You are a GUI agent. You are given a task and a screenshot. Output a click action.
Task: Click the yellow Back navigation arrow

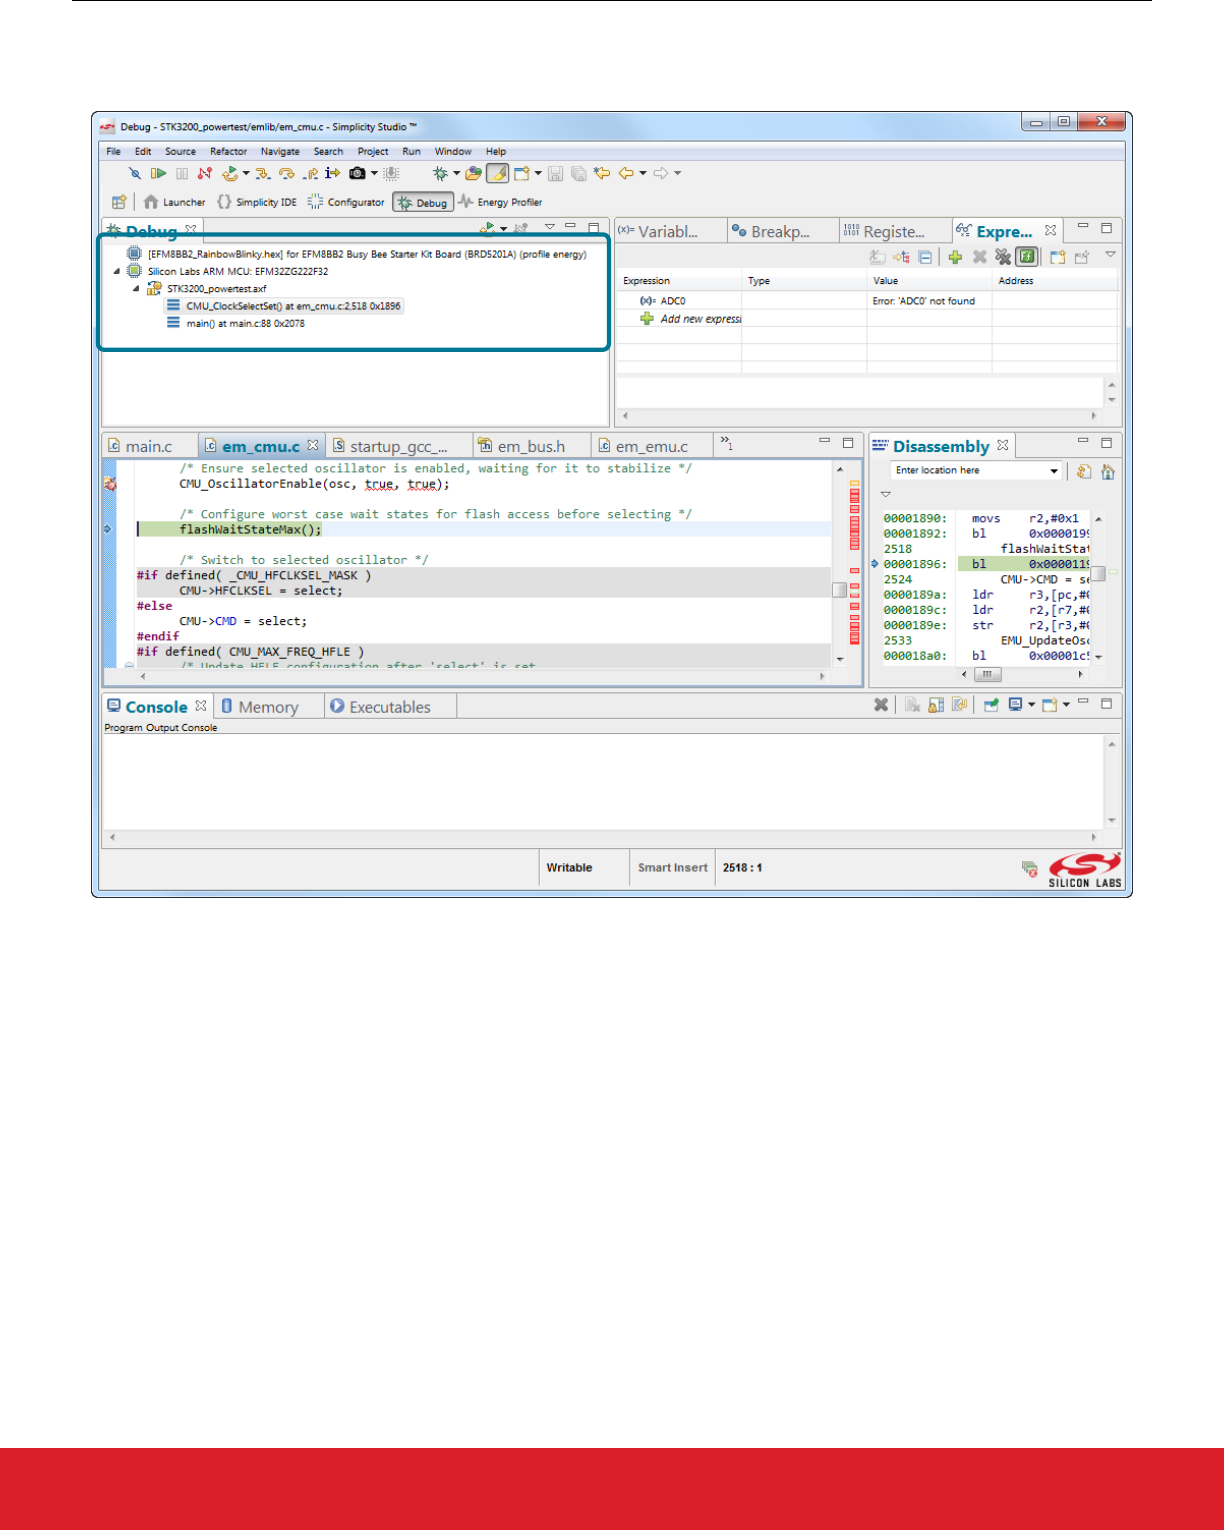(626, 173)
